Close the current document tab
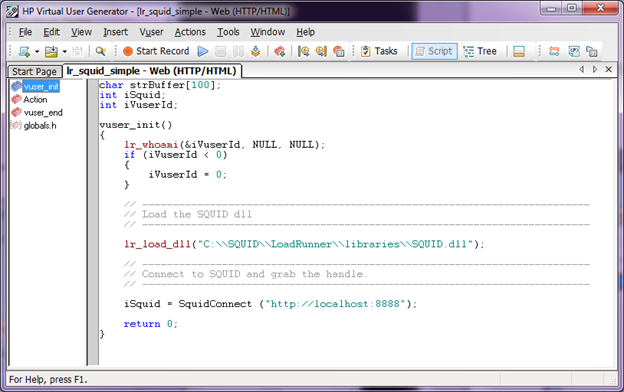624x392 pixels. coord(608,69)
